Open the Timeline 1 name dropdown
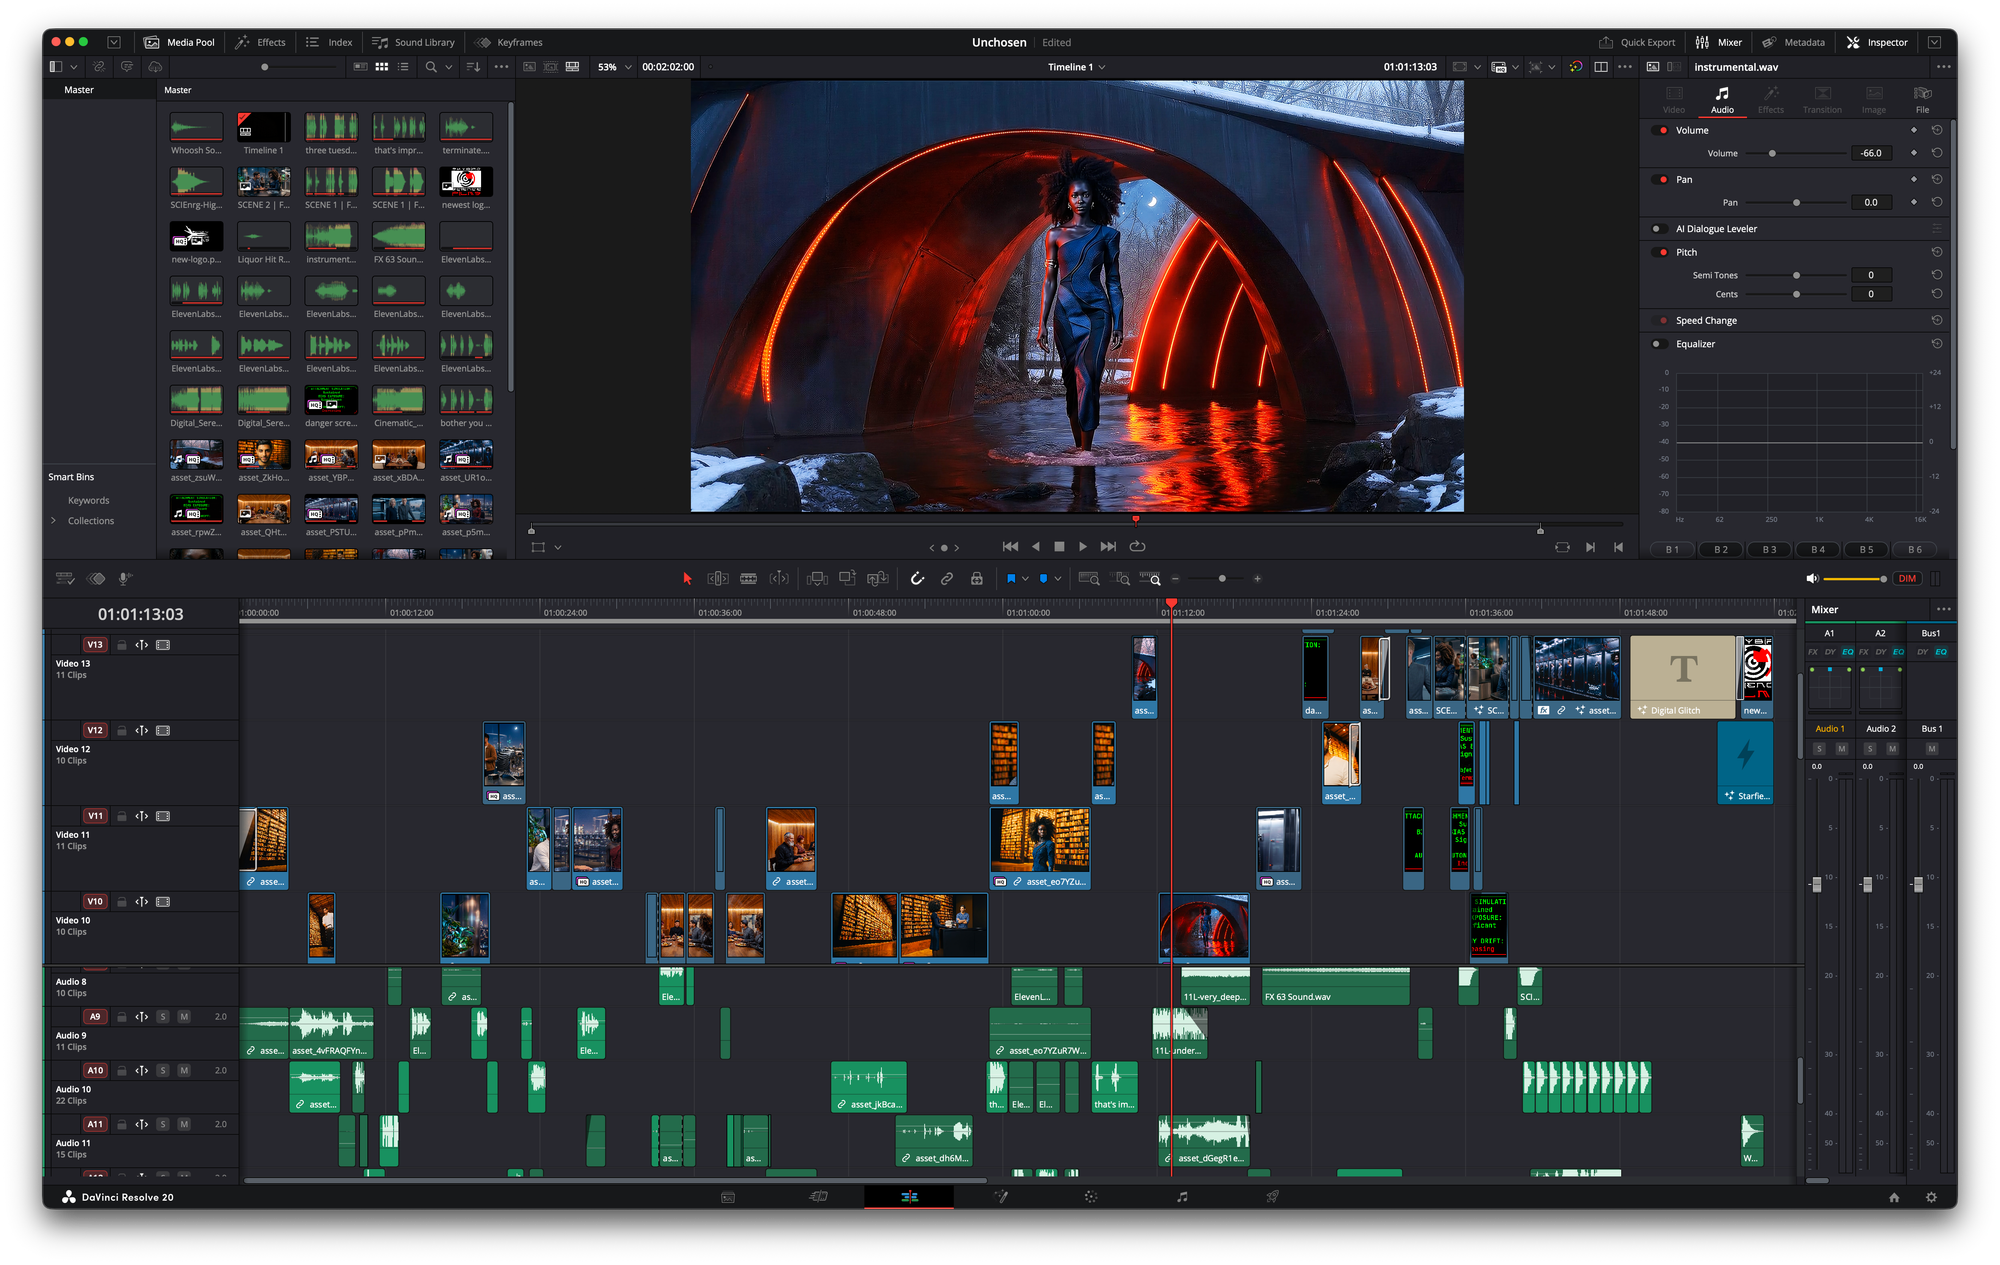Viewport: 2000px width, 1265px height. [1076, 67]
